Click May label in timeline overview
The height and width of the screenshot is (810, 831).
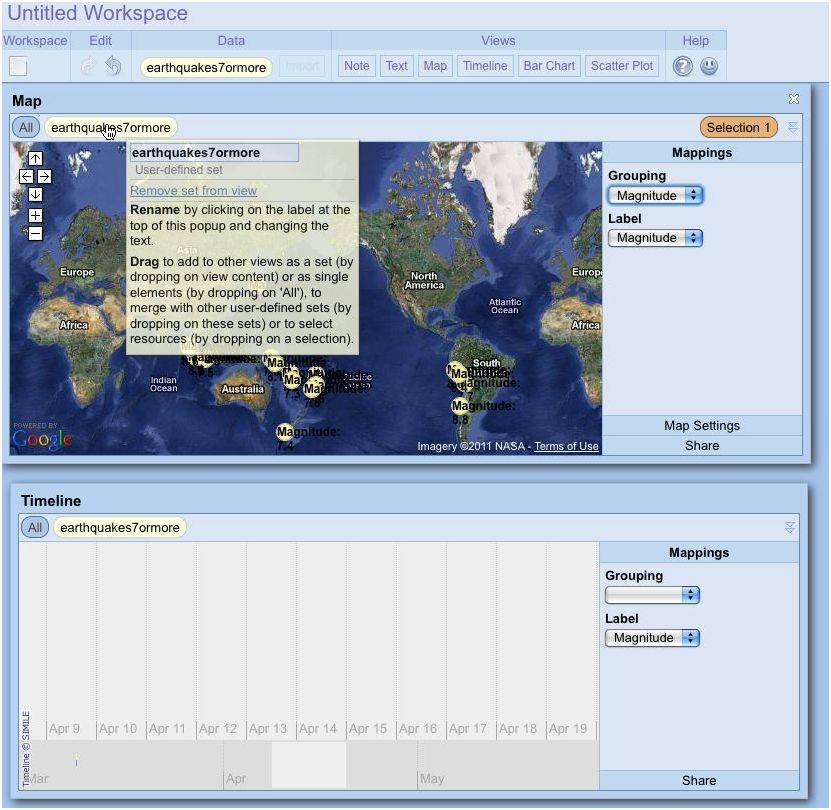[x=431, y=779]
